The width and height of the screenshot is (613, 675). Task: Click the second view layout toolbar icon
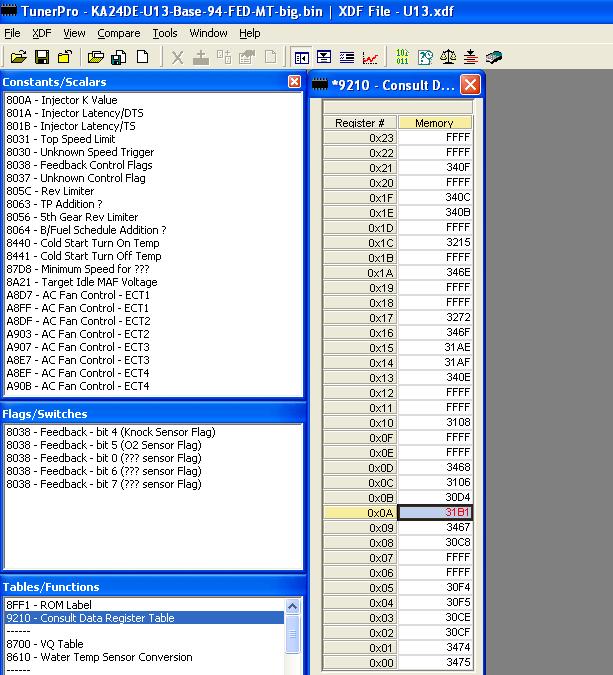point(324,57)
